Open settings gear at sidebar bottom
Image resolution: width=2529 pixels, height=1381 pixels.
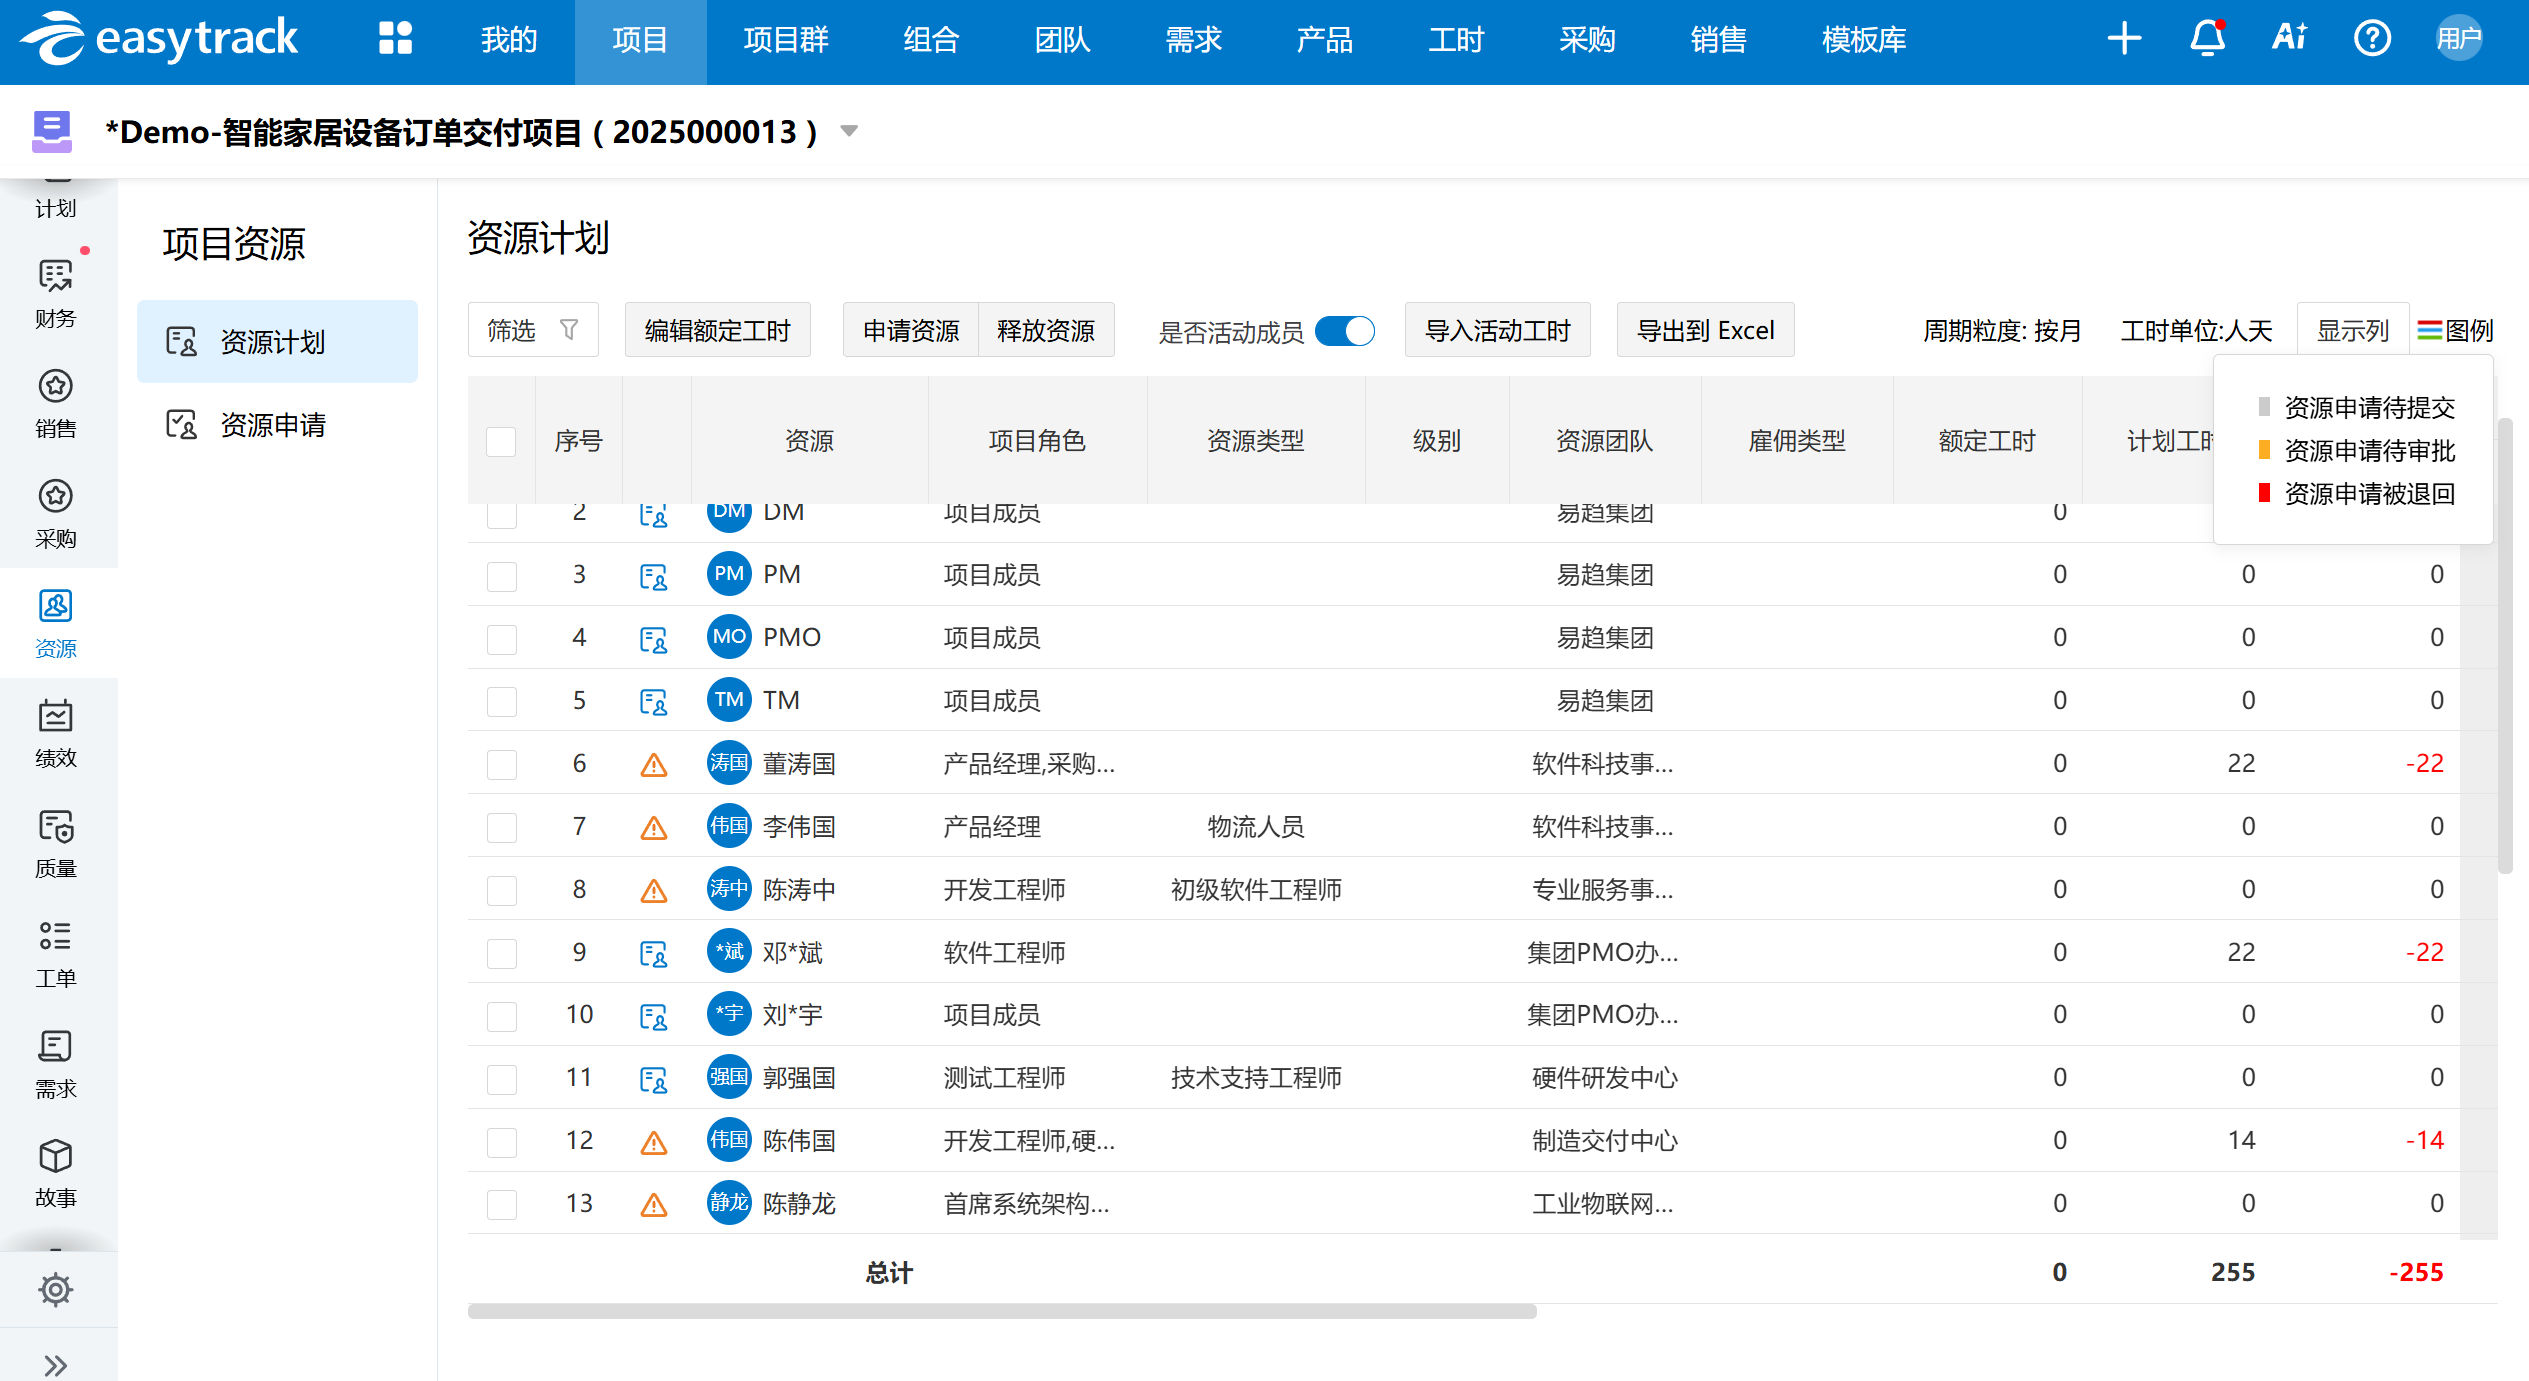[56, 1289]
